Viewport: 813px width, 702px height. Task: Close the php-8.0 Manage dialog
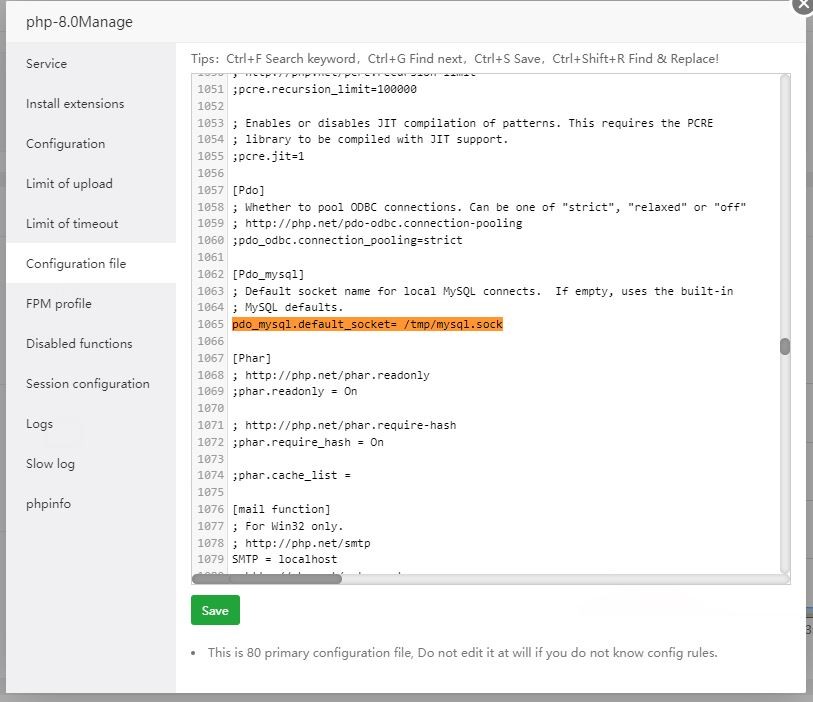tap(803, 4)
